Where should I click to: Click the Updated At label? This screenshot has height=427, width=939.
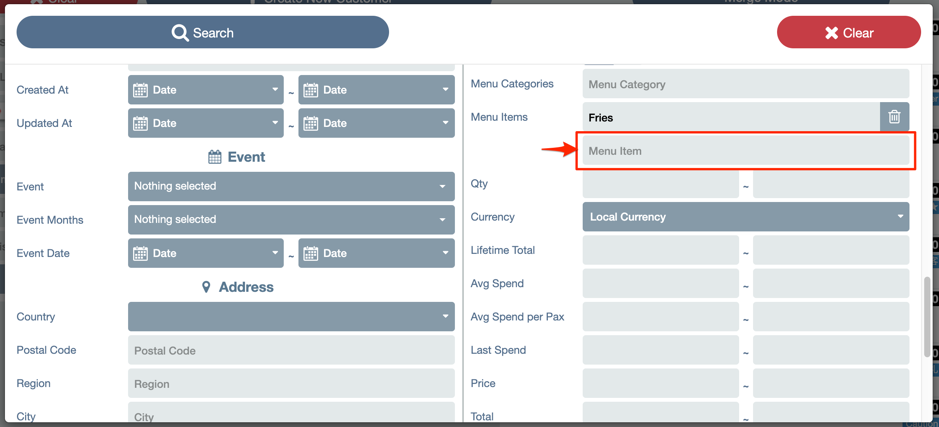coord(44,123)
